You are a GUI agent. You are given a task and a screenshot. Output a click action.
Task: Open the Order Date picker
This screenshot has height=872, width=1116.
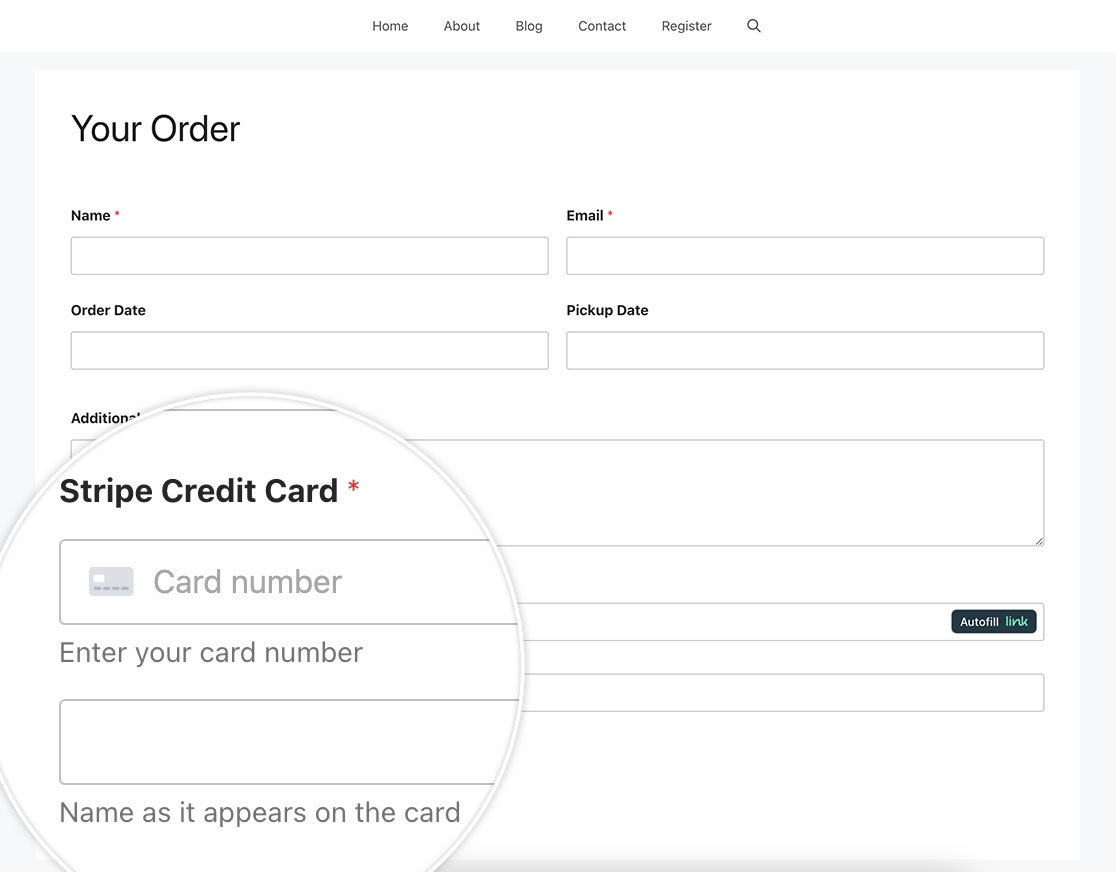309,350
